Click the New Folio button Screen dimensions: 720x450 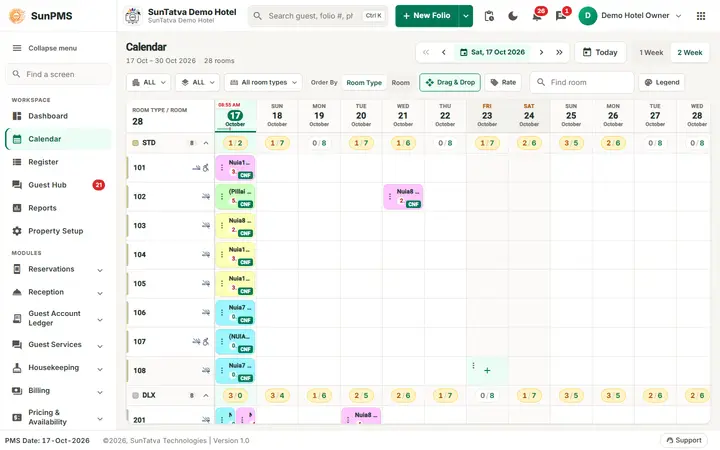coord(427,16)
